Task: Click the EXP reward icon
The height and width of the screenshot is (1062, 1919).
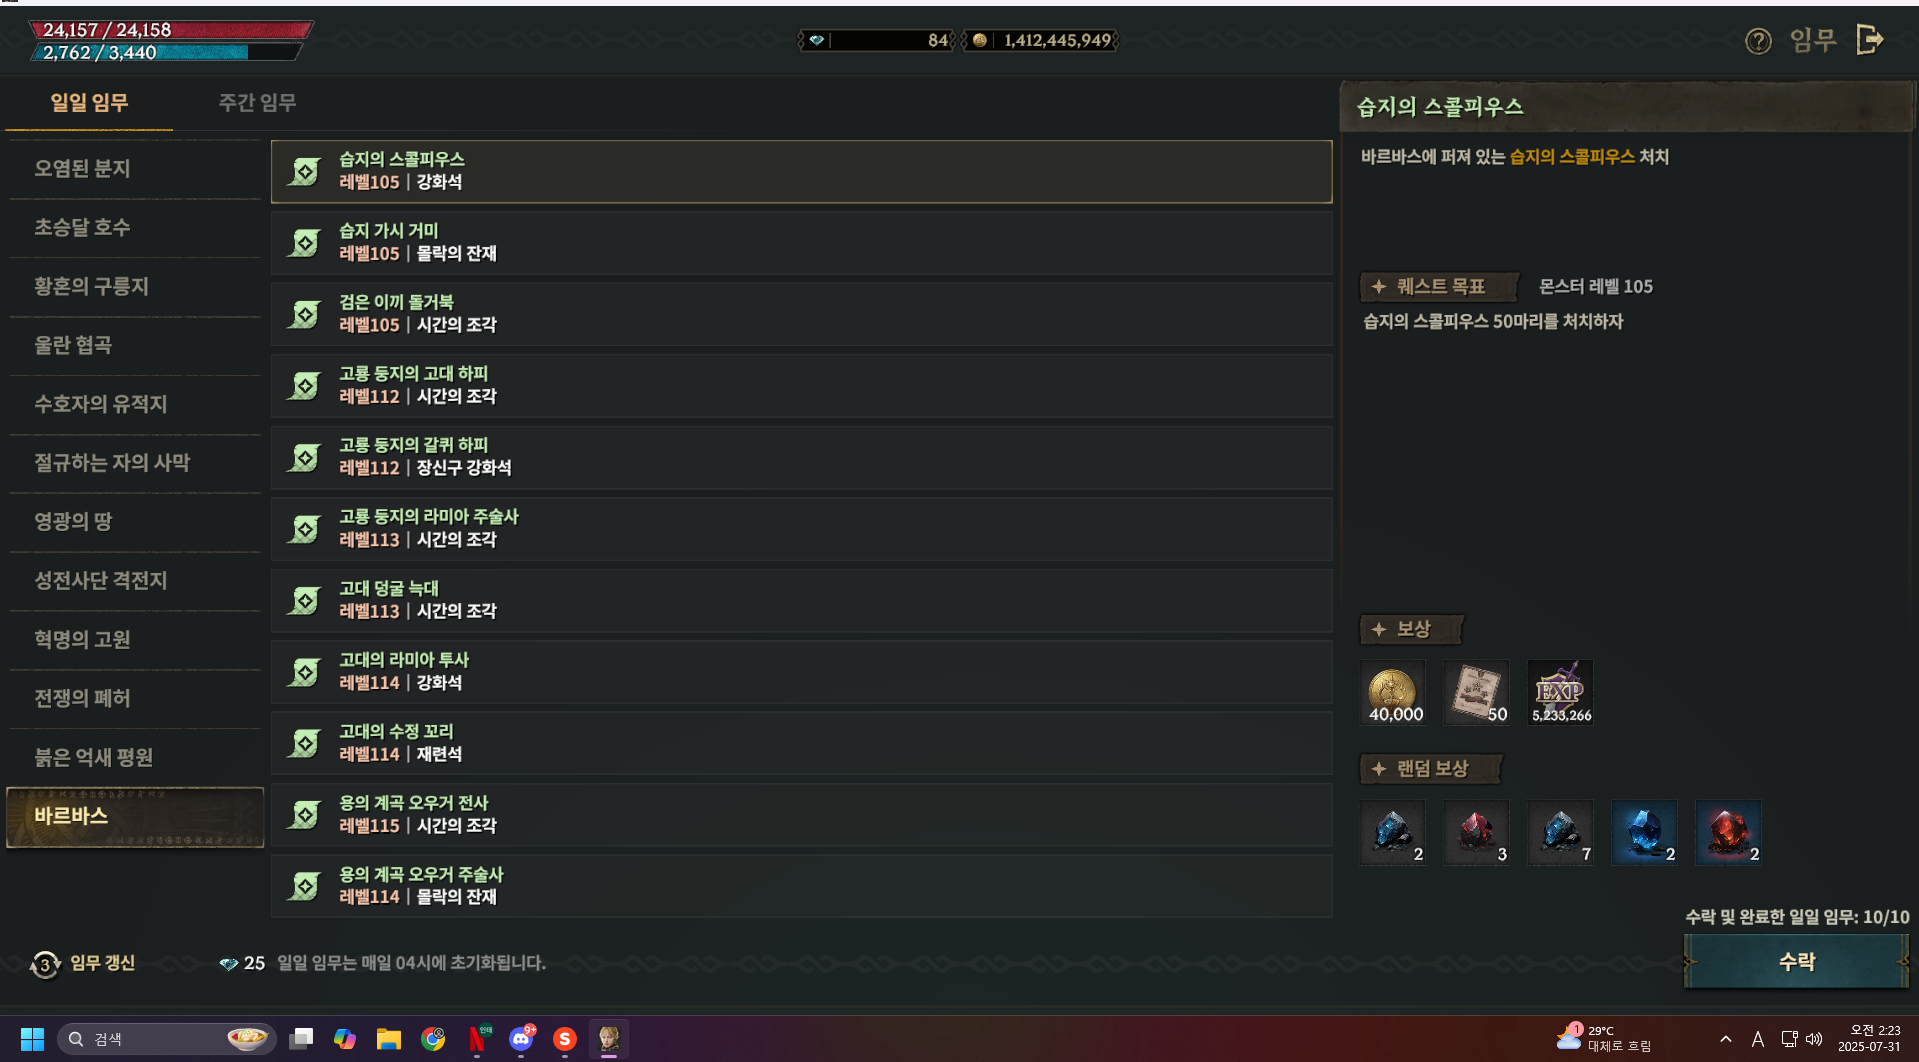Action: [x=1560, y=692]
